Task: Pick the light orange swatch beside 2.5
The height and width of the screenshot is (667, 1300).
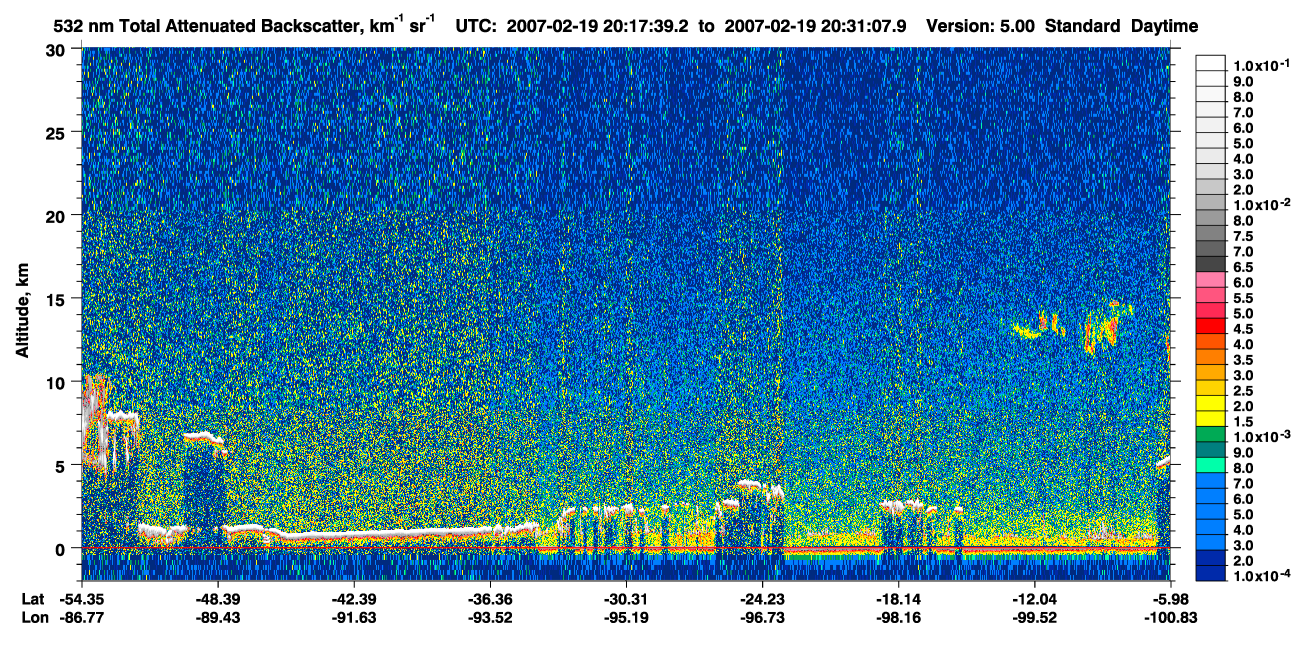Action: [x=1210, y=389]
